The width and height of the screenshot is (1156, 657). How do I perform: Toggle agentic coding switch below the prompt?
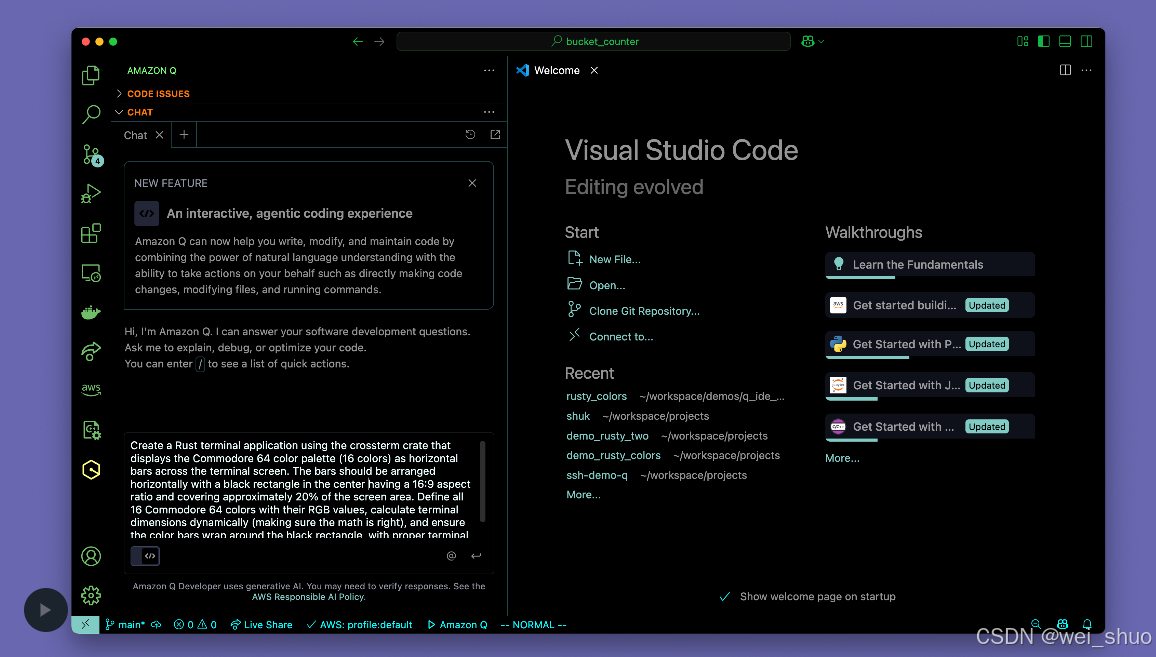145,556
